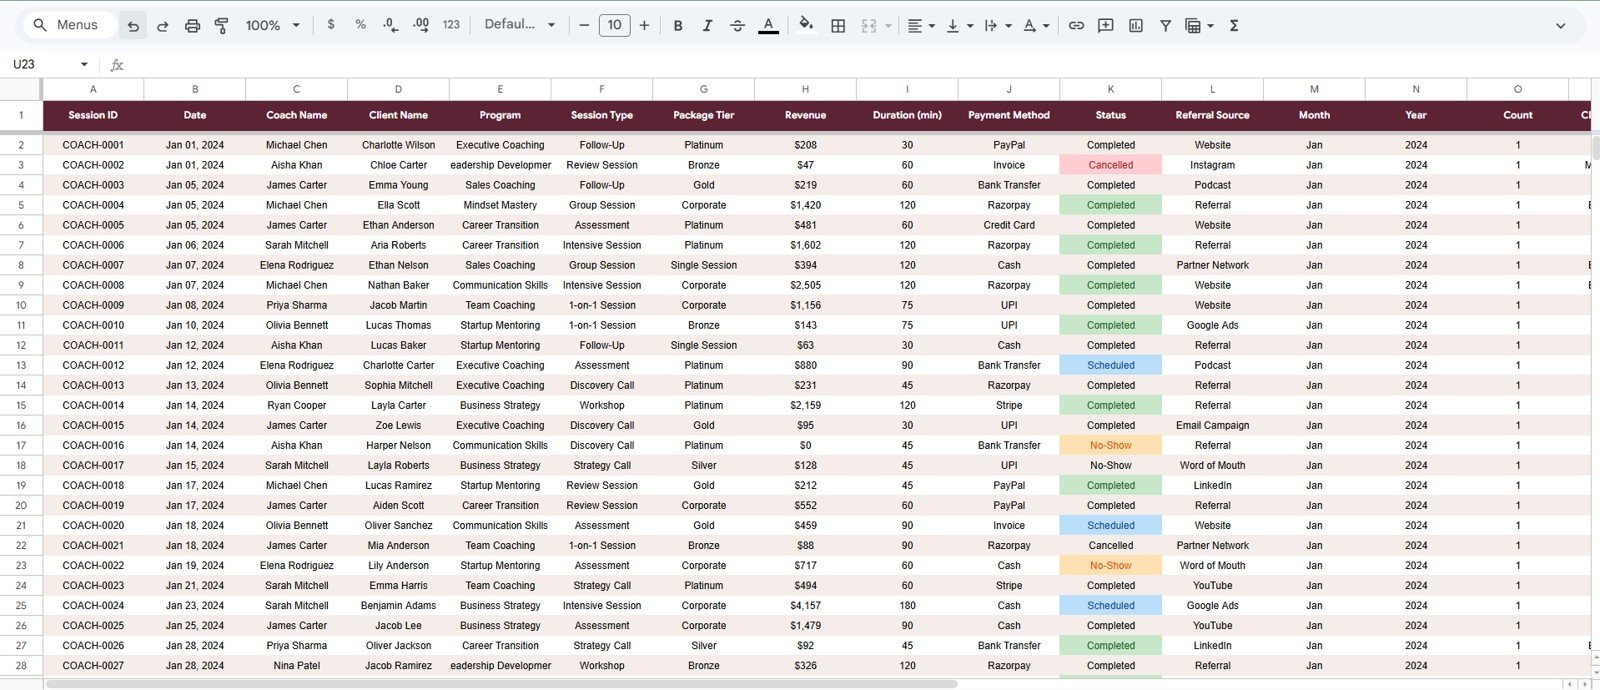The width and height of the screenshot is (1600, 690).
Task: Open the table views dropdown
Action: click(x=1198, y=25)
